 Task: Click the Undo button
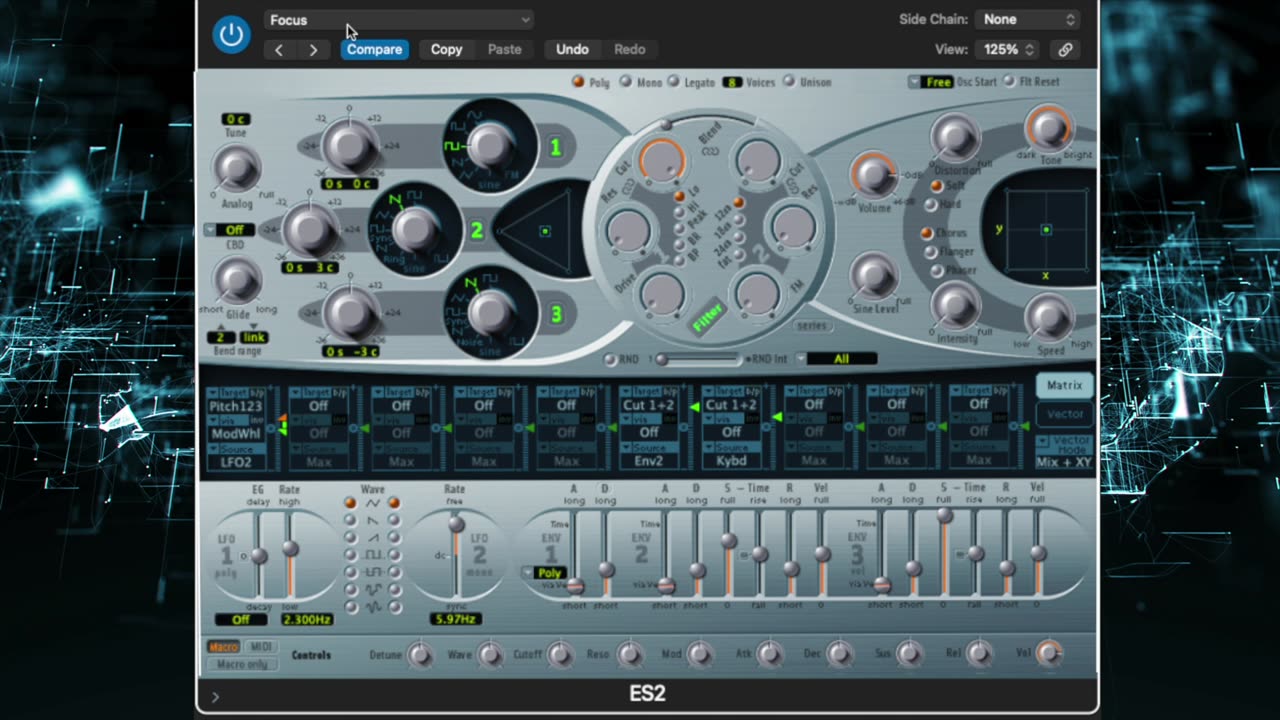point(572,49)
